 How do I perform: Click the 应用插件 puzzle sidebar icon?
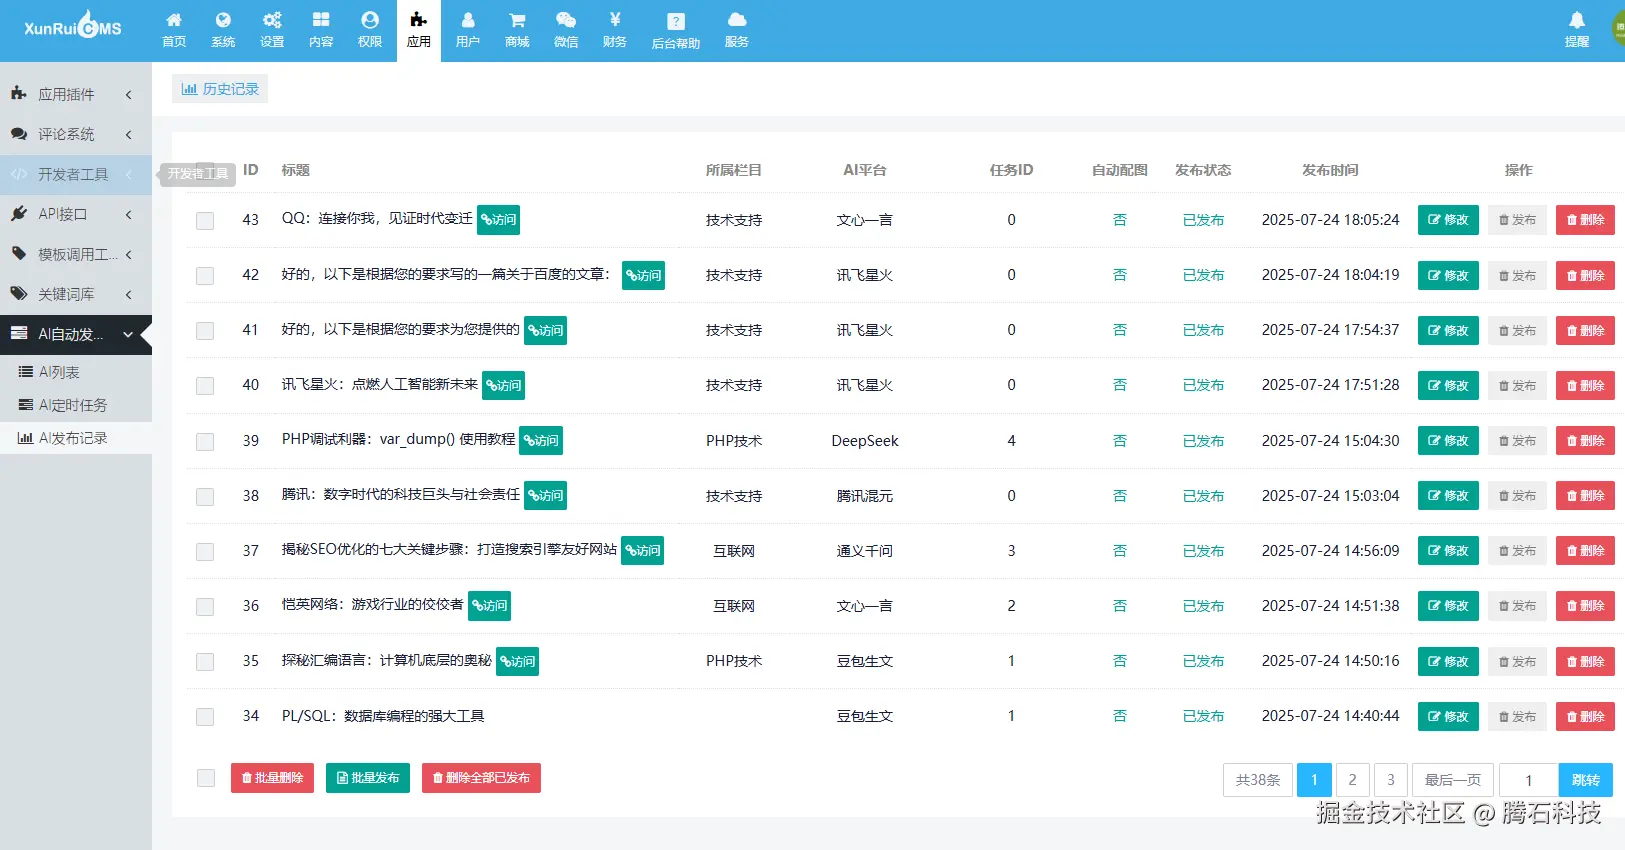coord(19,93)
